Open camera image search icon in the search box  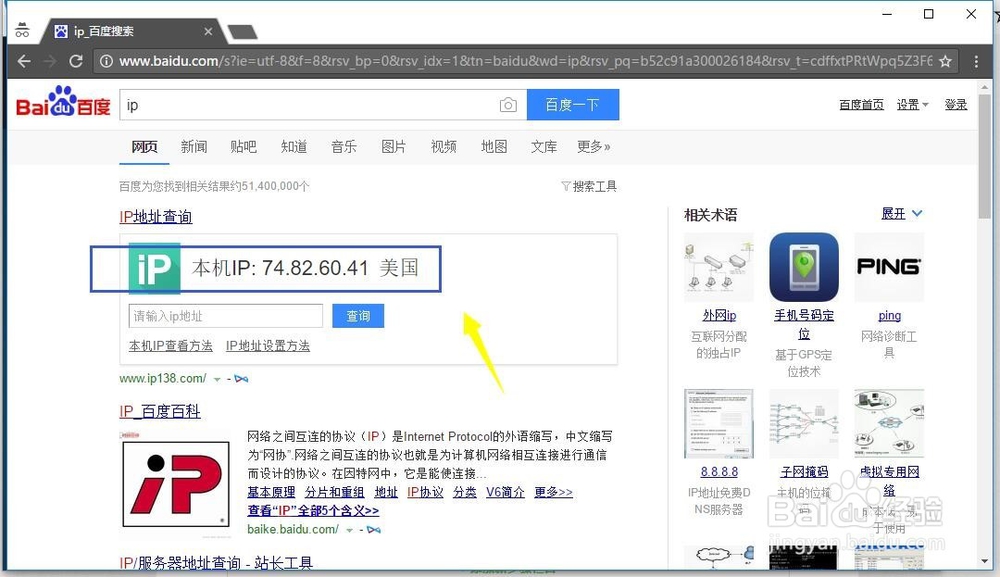coord(508,105)
